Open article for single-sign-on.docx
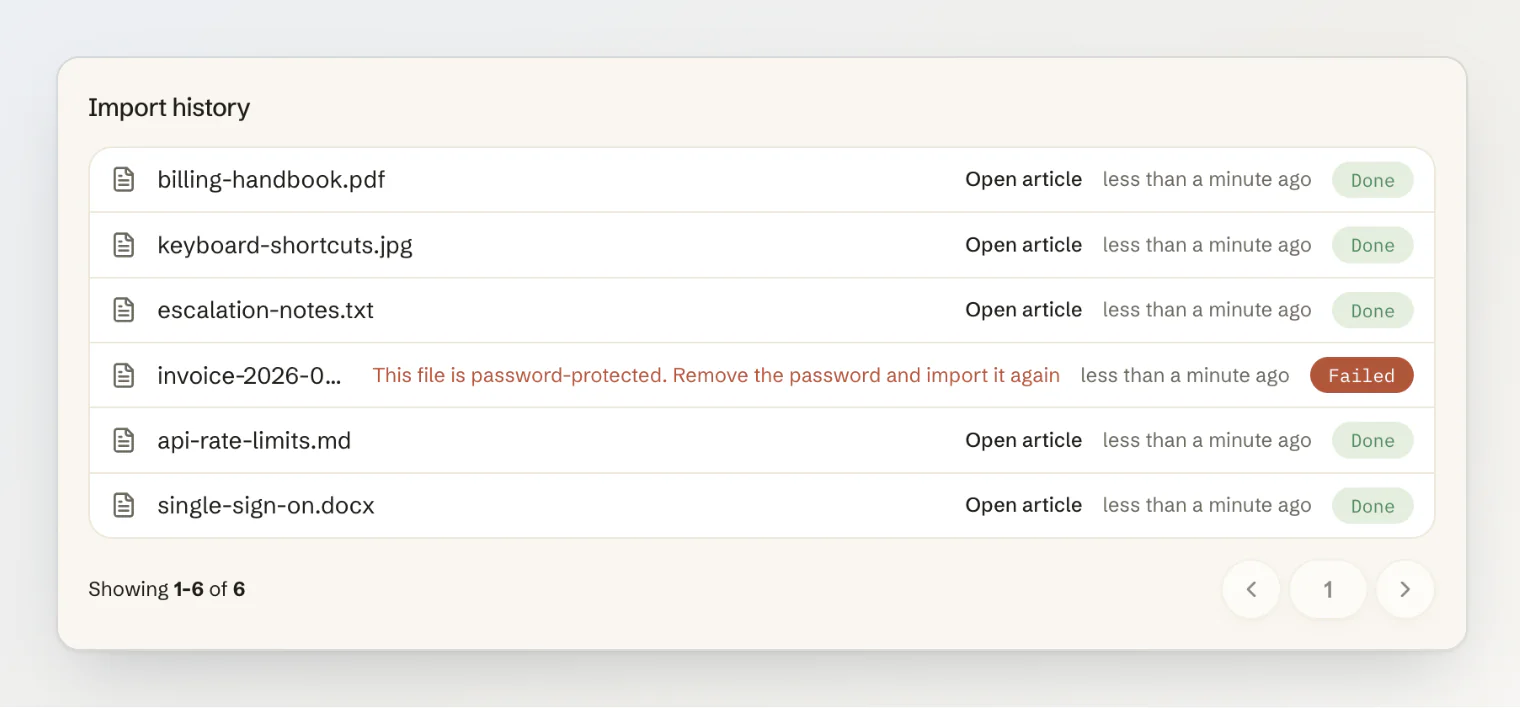 [1023, 505]
